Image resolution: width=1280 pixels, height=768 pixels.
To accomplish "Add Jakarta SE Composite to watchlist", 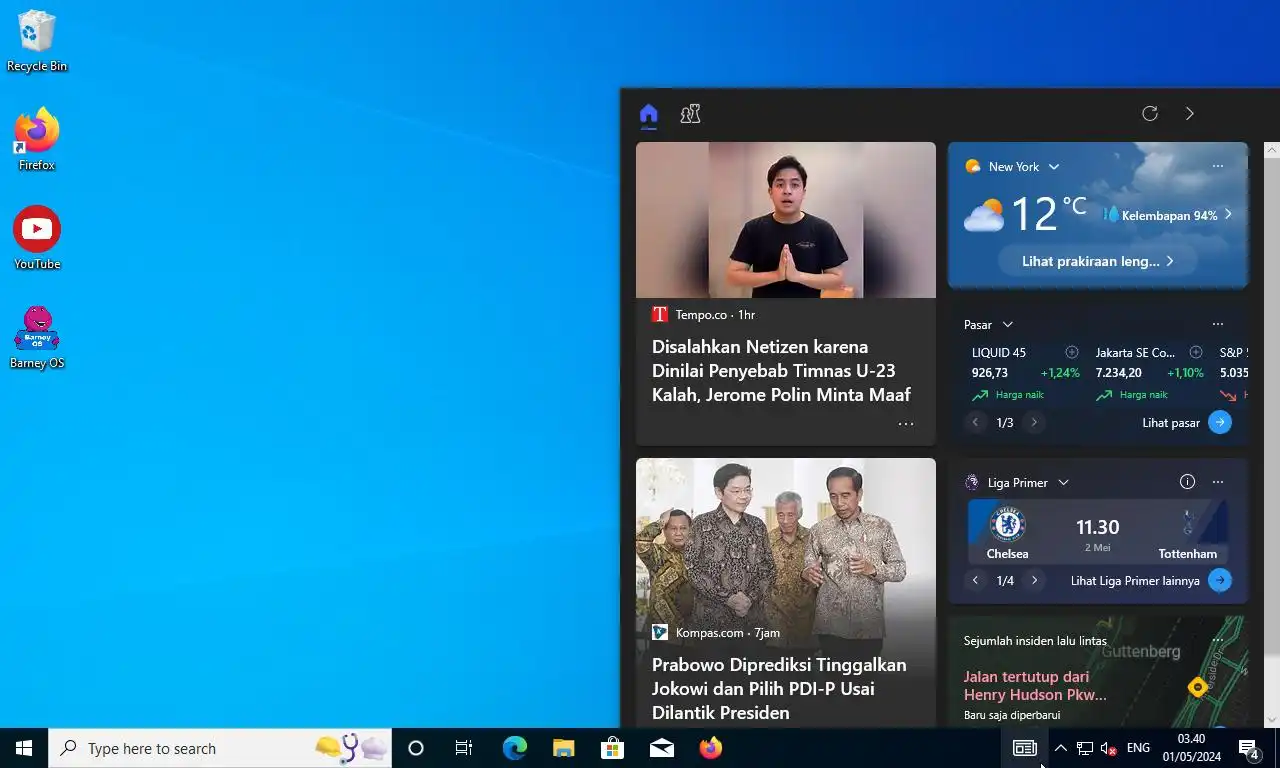I will (x=1196, y=352).
